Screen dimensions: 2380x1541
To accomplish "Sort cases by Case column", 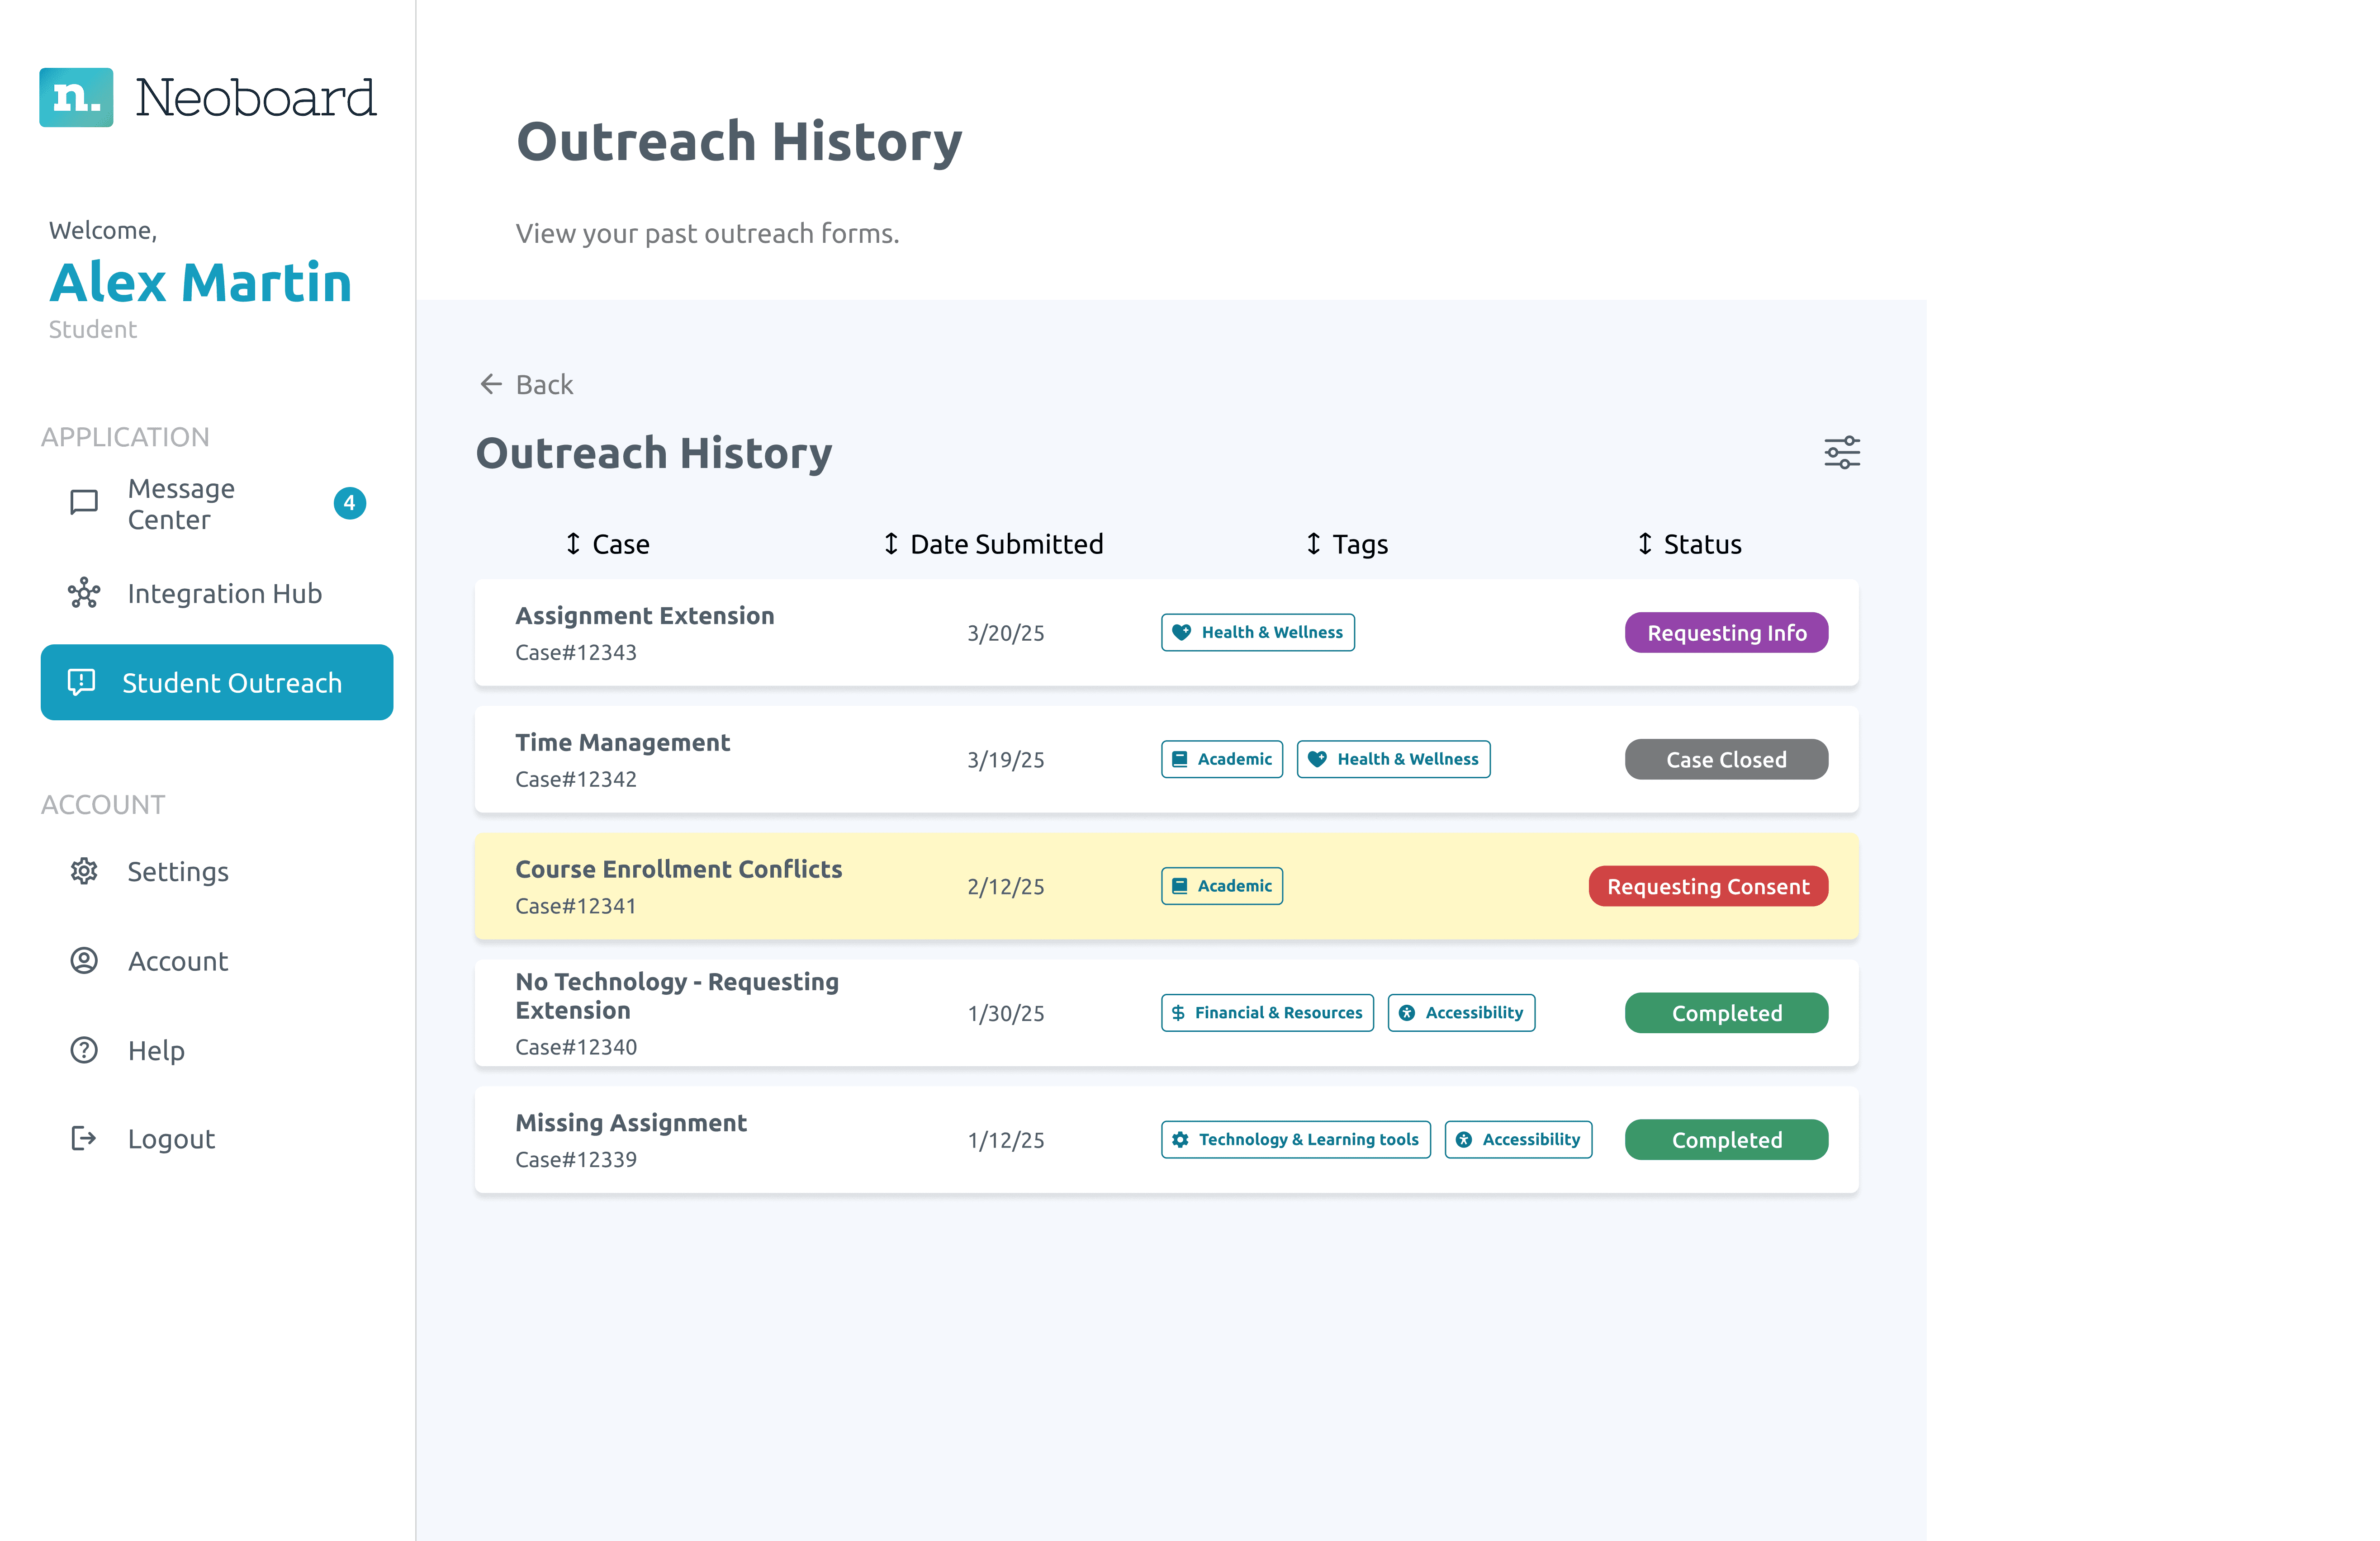I will pyautogui.click(x=607, y=544).
